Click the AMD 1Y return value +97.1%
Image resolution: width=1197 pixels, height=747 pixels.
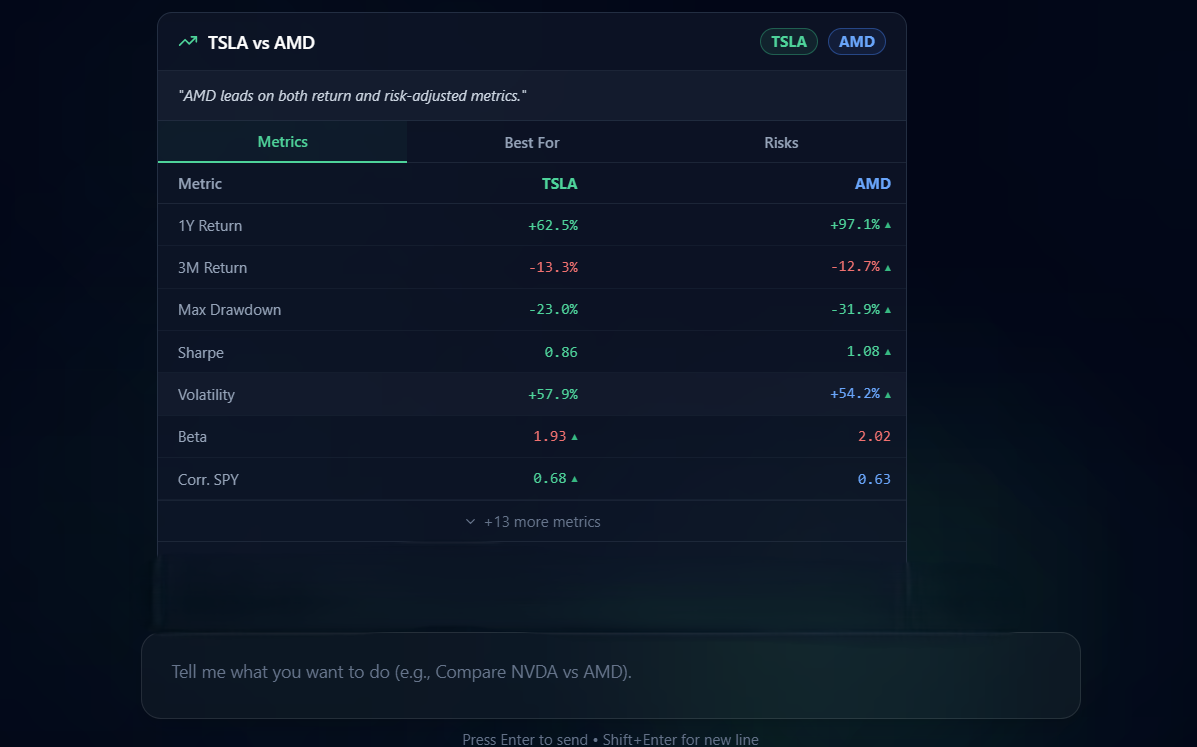(x=855, y=224)
